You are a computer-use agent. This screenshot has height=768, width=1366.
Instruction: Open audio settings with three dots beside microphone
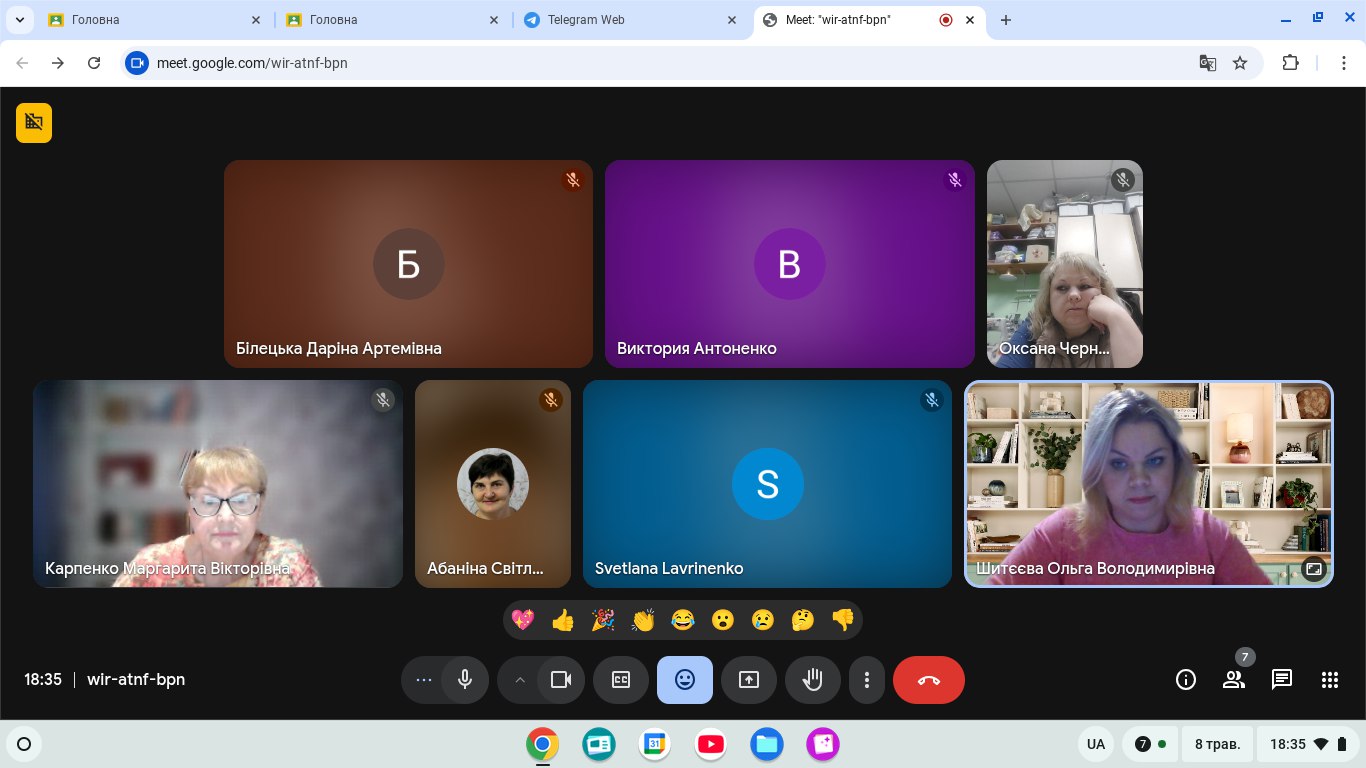click(423, 680)
